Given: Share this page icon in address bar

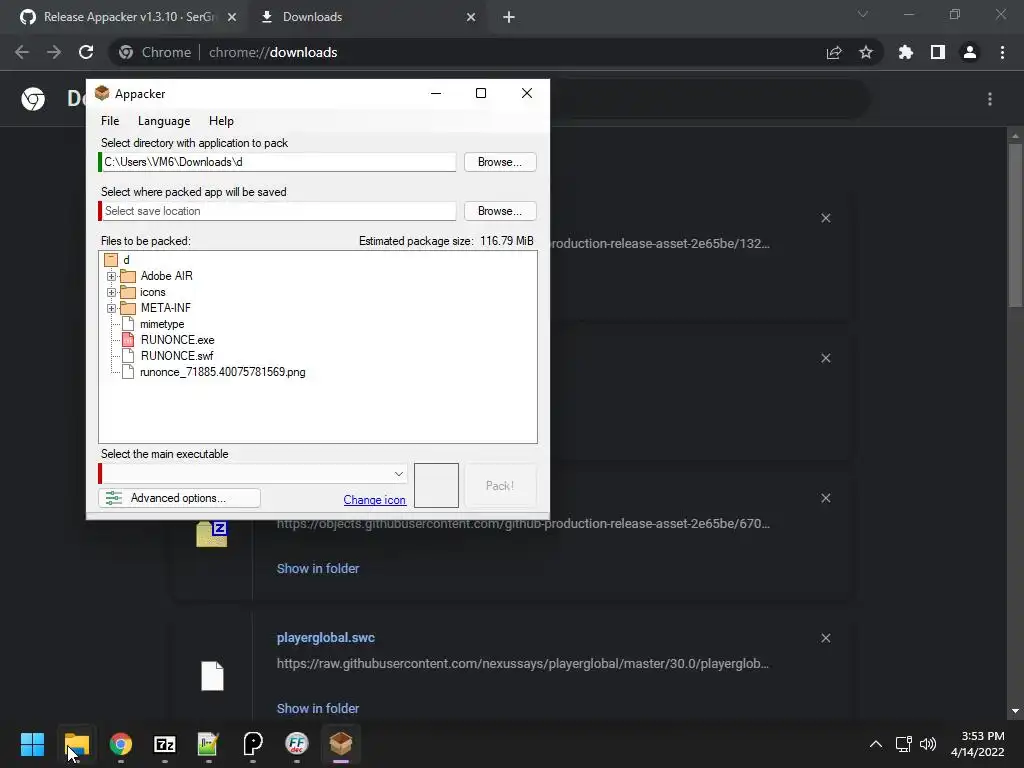Looking at the screenshot, I should (x=834, y=52).
